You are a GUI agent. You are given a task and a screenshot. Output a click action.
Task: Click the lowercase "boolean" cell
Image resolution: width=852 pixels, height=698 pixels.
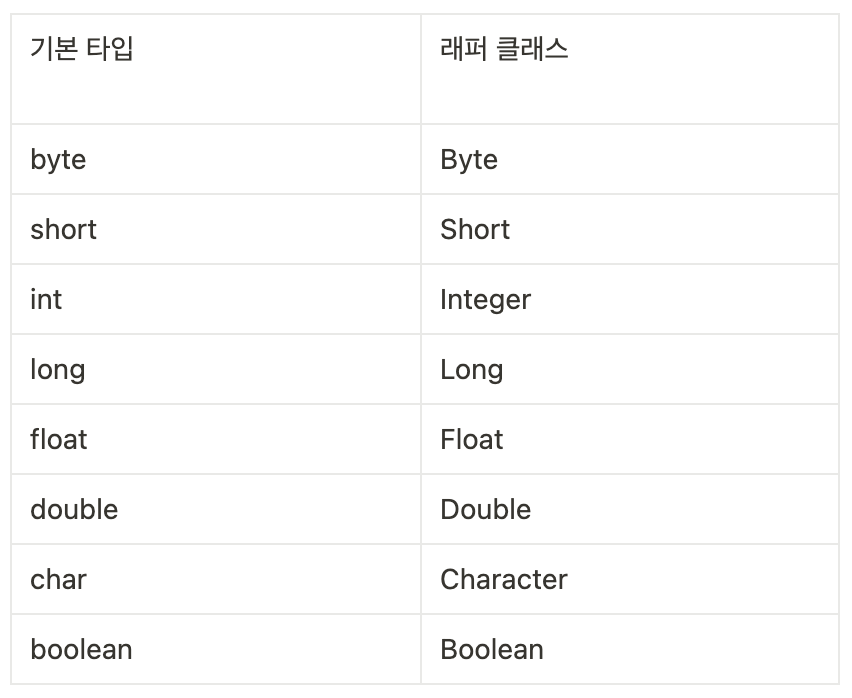pos(81,649)
